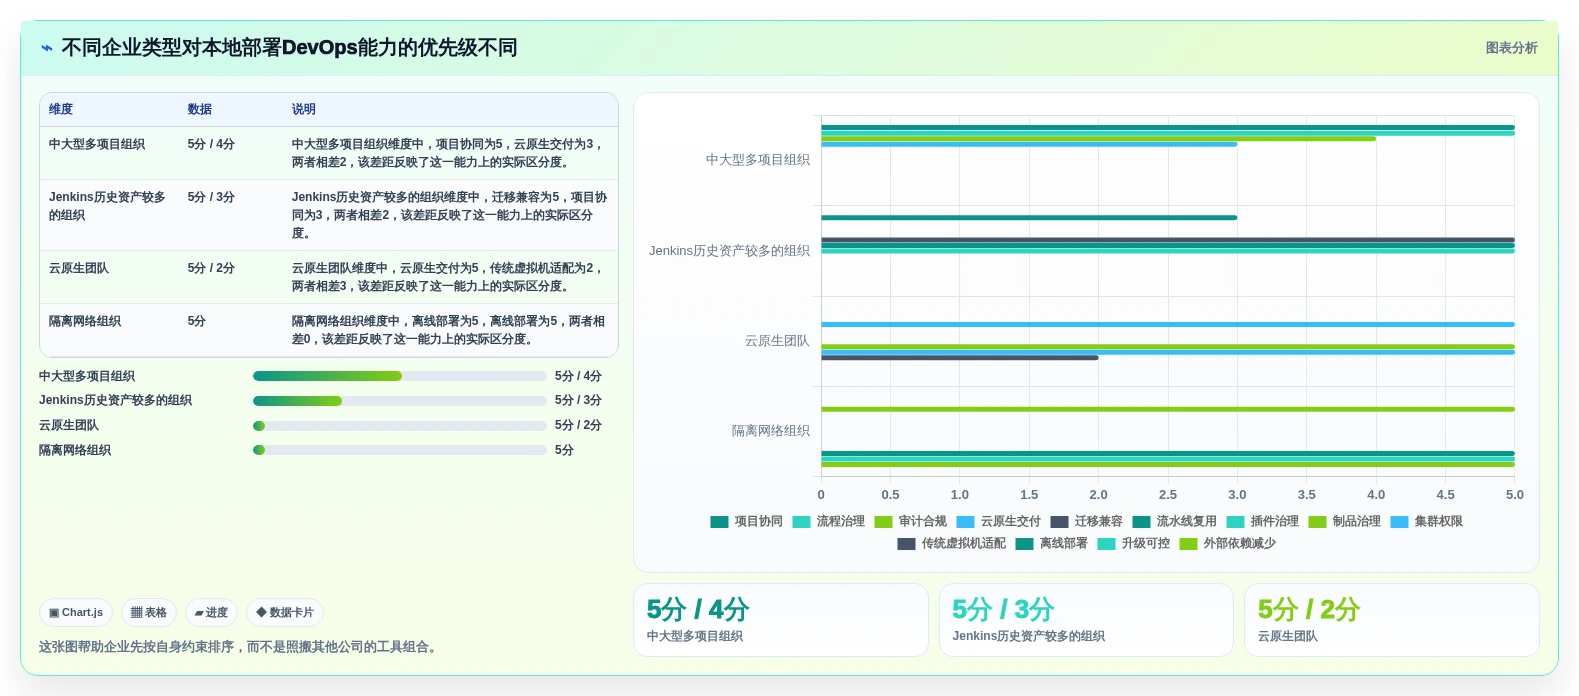Toggle 升级可控 legend item
Viewport: 1579px width, 696px height.
point(1133,543)
